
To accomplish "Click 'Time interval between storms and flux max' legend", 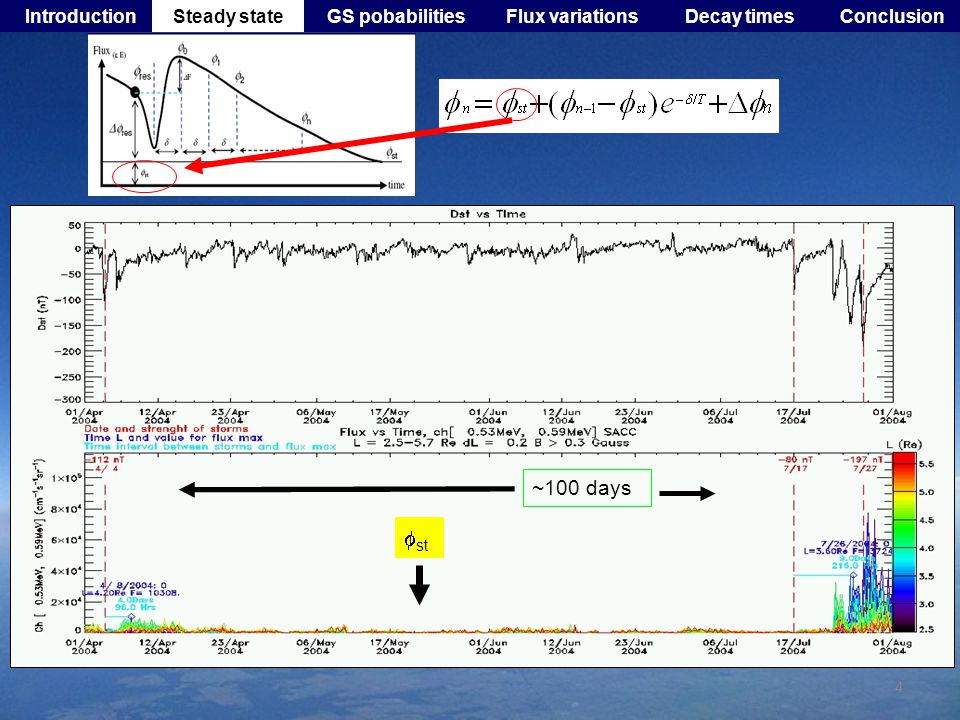I will 210,447.
